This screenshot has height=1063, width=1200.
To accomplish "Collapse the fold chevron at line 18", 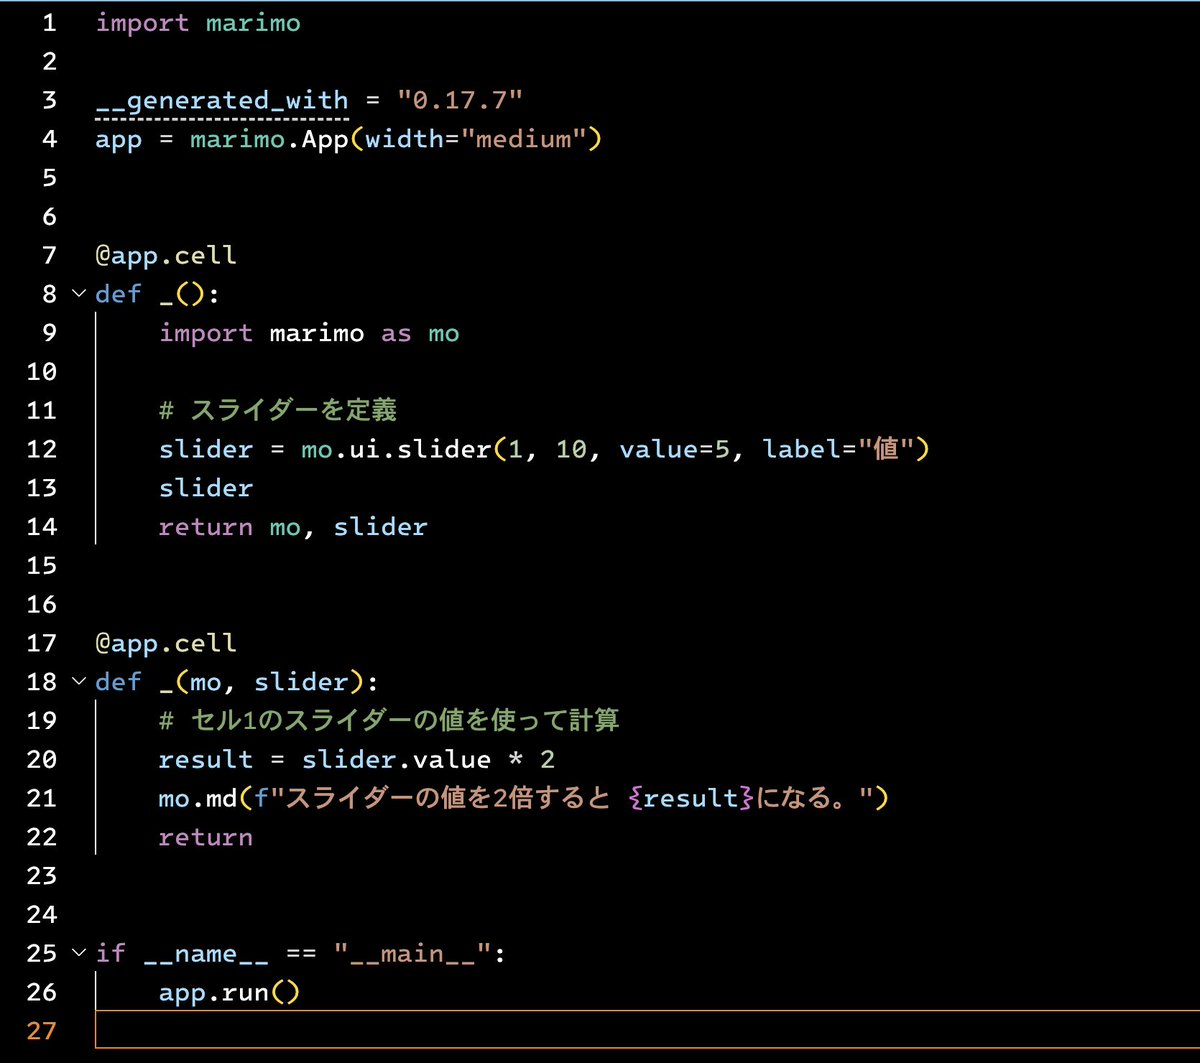I will pyautogui.click(x=79, y=682).
